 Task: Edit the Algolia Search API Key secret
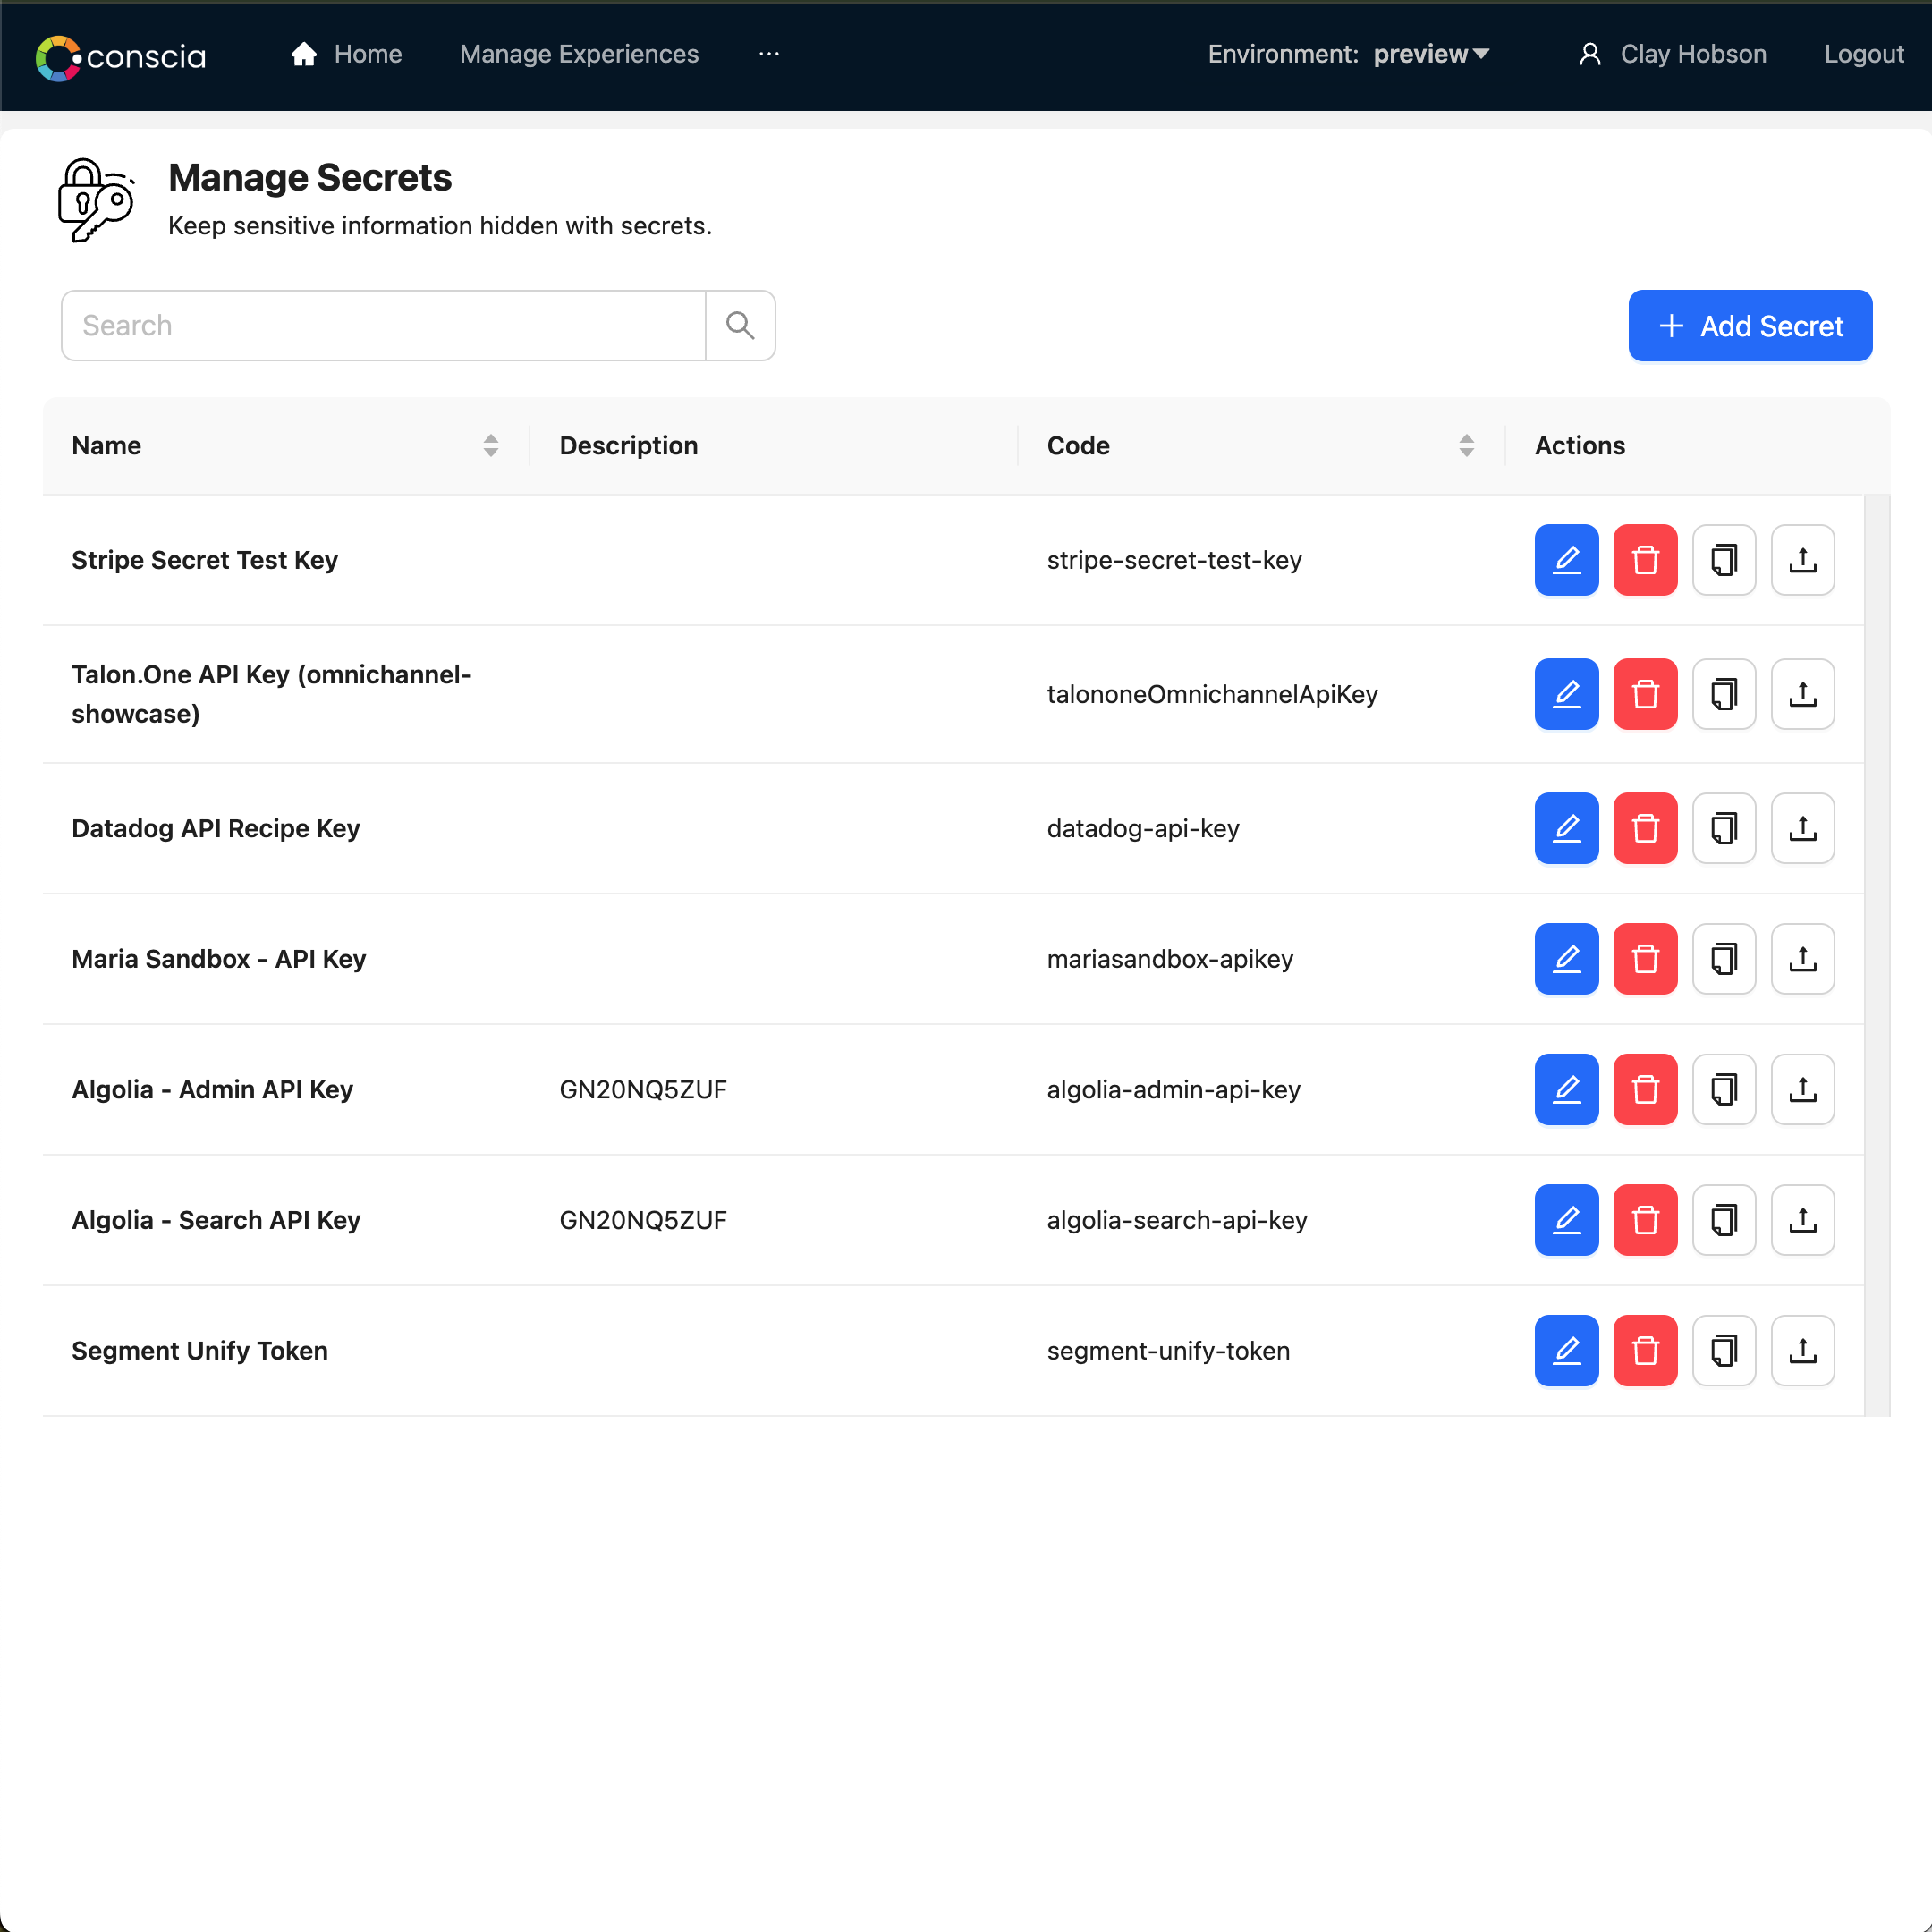(x=1566, y=1220)
